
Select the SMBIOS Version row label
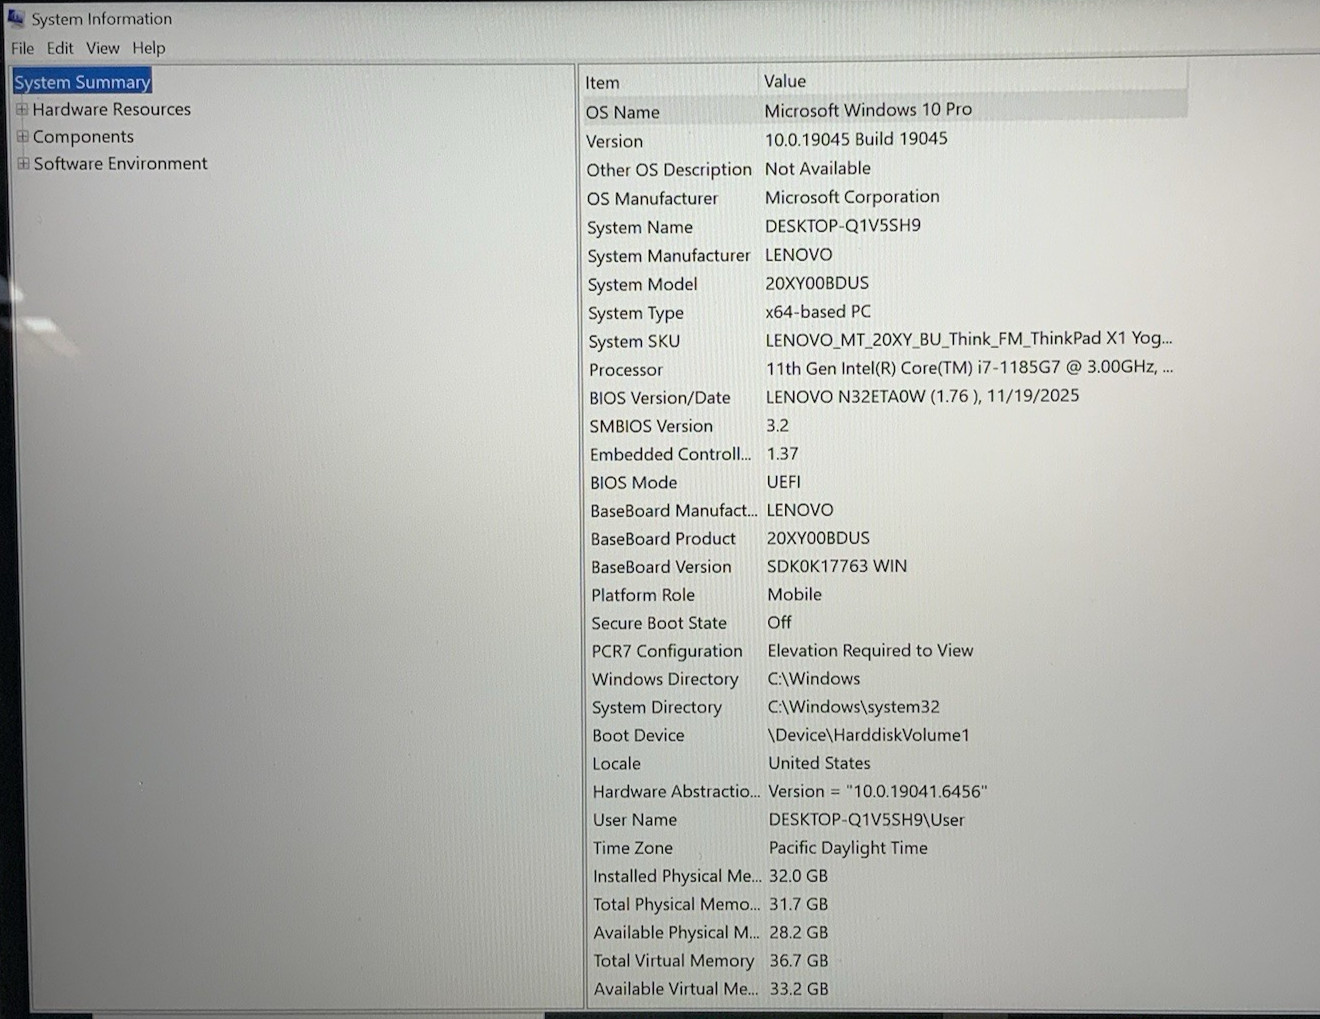651,426
